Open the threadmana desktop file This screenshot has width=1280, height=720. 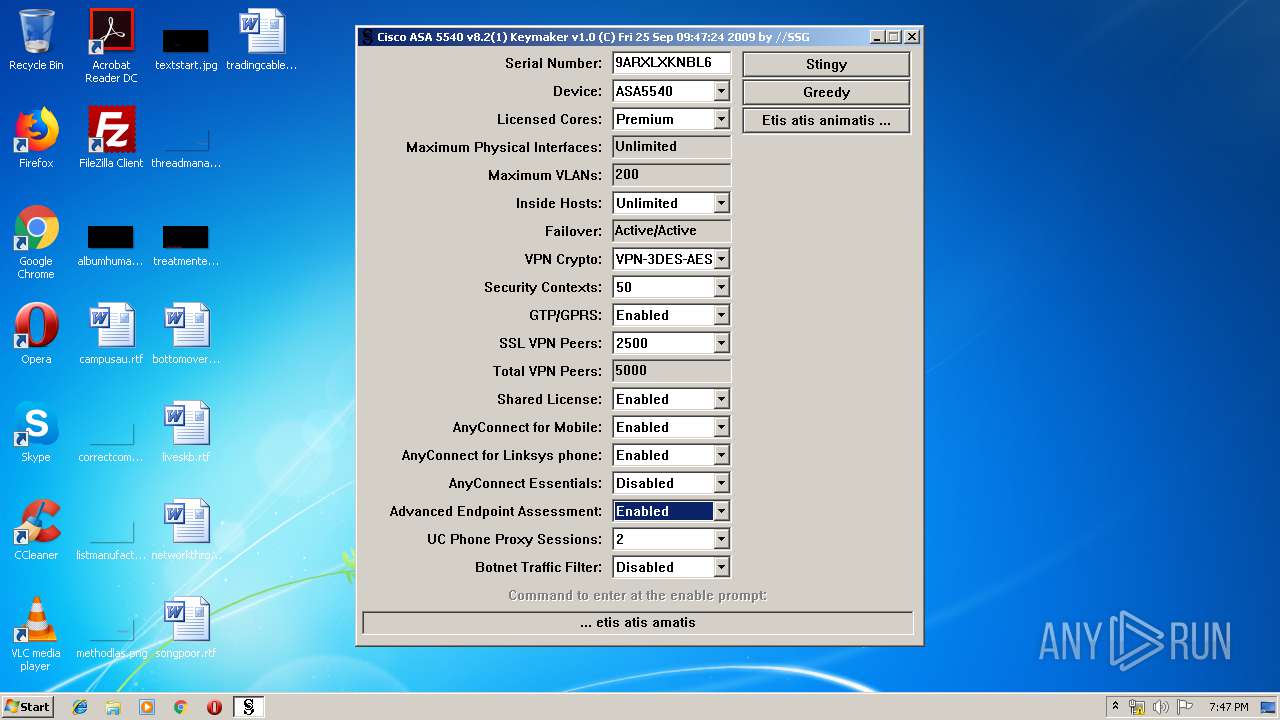(x=186, y=144)
